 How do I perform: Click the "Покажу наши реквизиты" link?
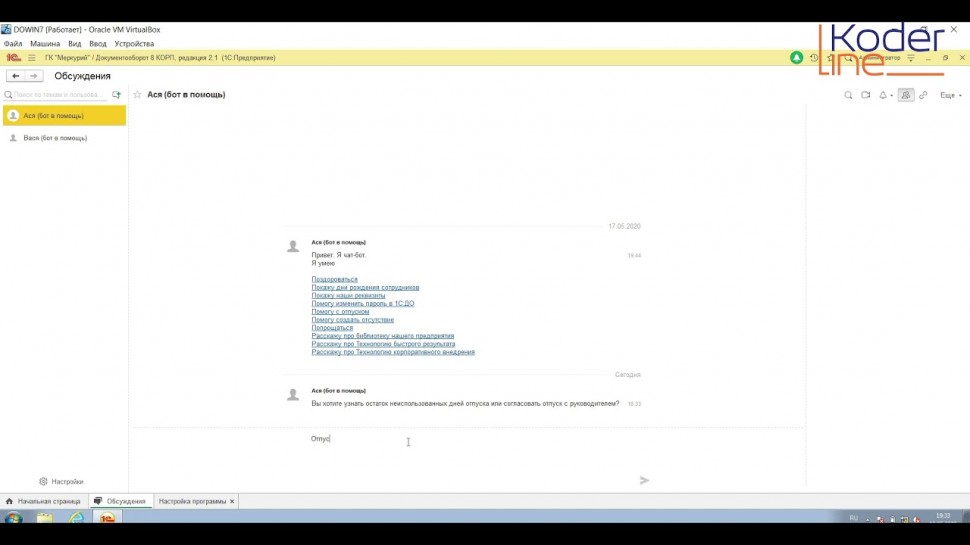coord(348,296)
